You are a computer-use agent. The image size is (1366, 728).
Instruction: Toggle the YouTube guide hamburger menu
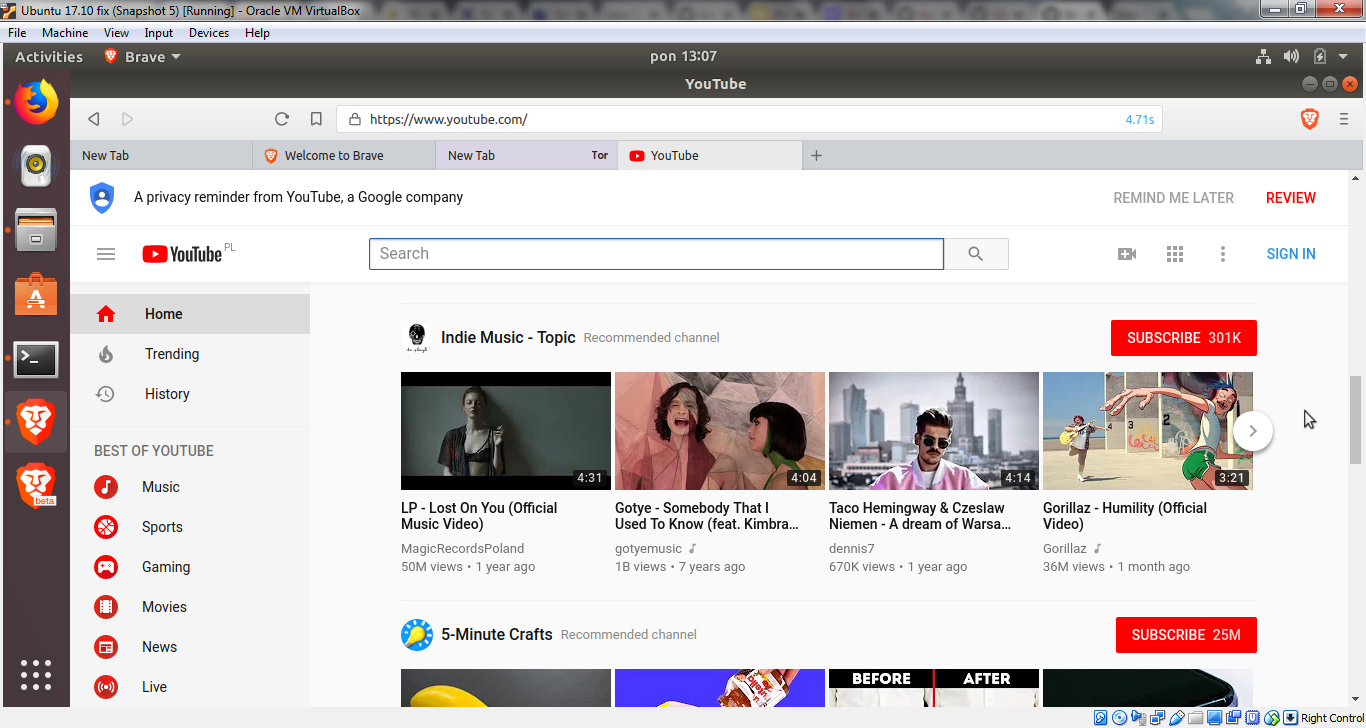click(x=106, y=254)
